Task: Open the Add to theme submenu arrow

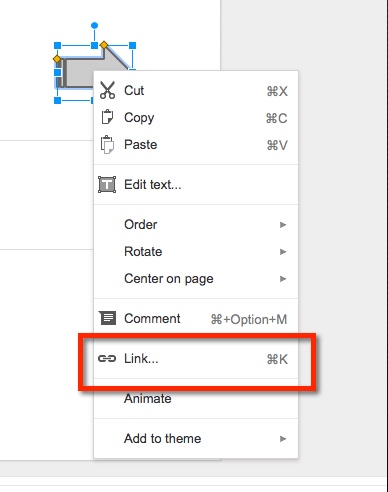Action: (x=283, y=439)
